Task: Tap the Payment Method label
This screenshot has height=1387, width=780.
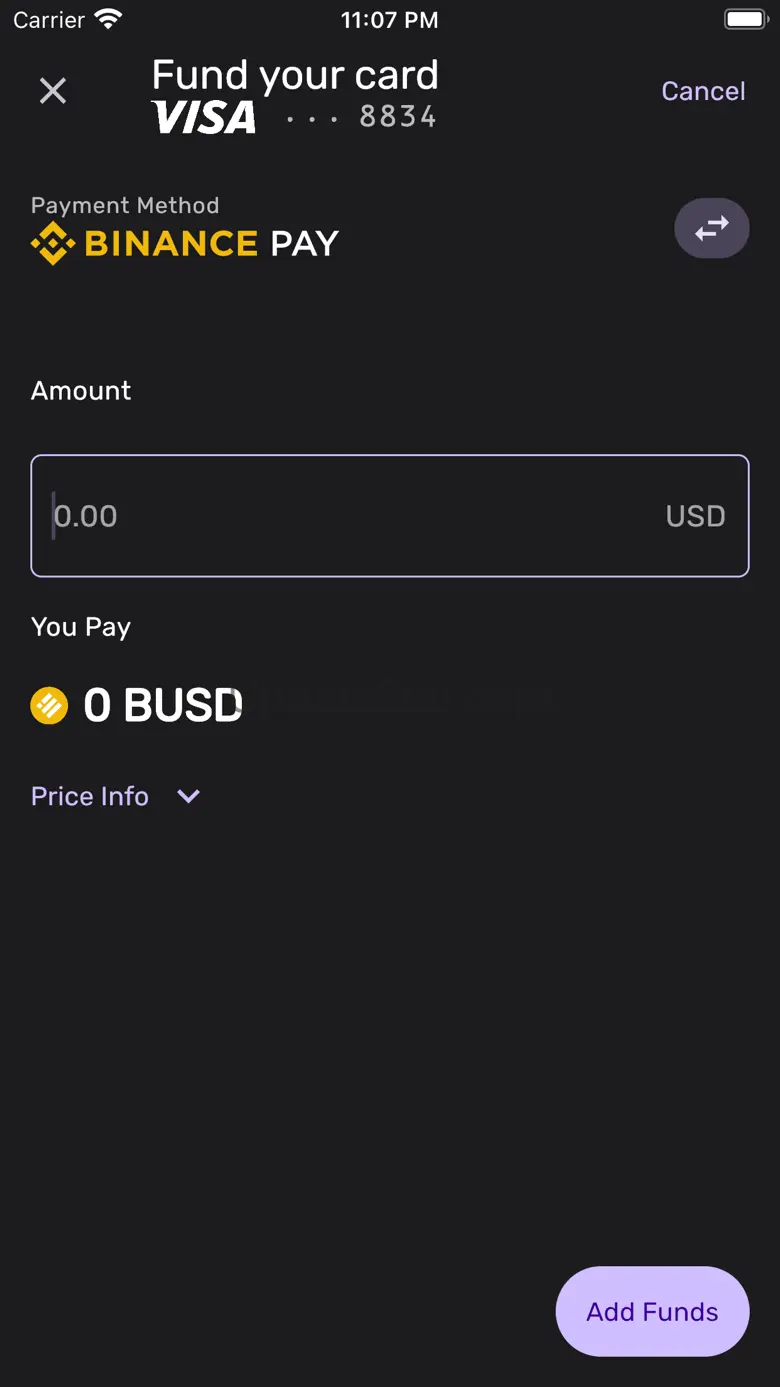Action: (x=125, y=205)
